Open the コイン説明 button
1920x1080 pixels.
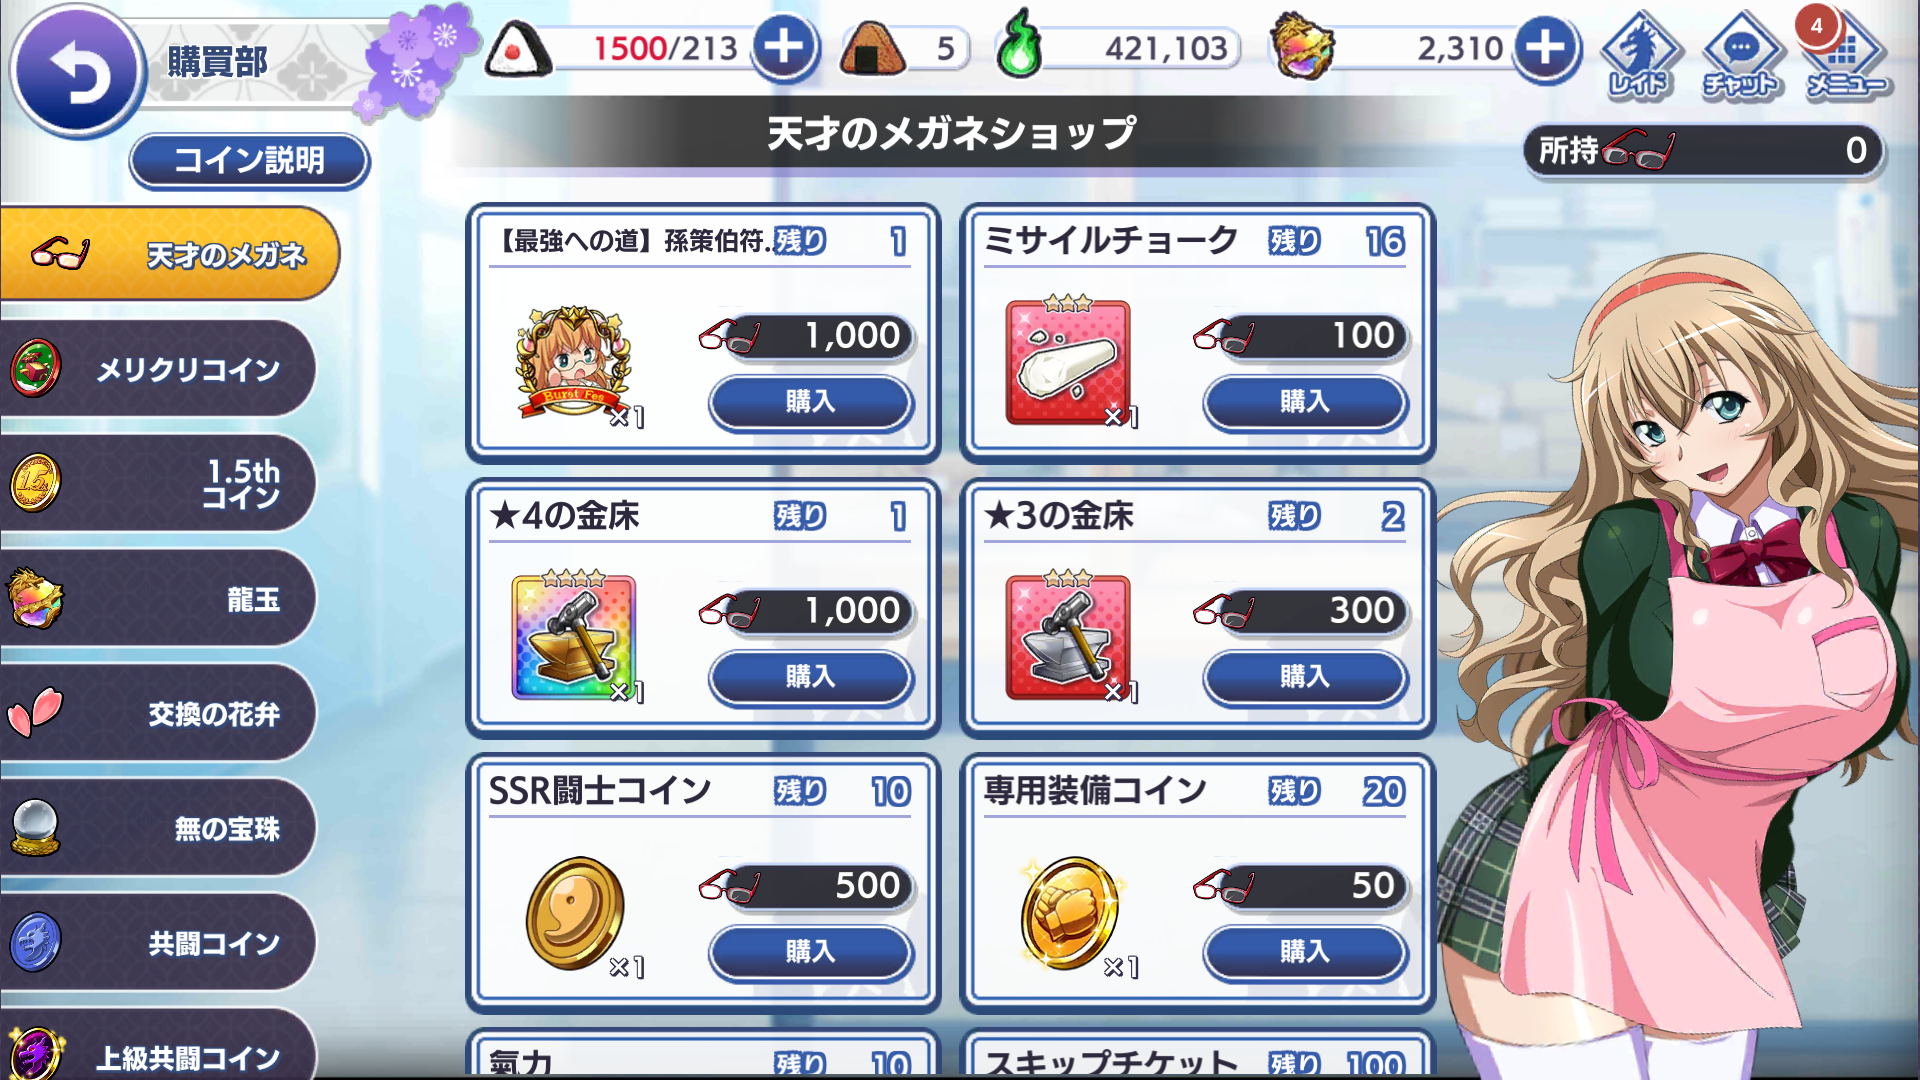tap(249, 160)
